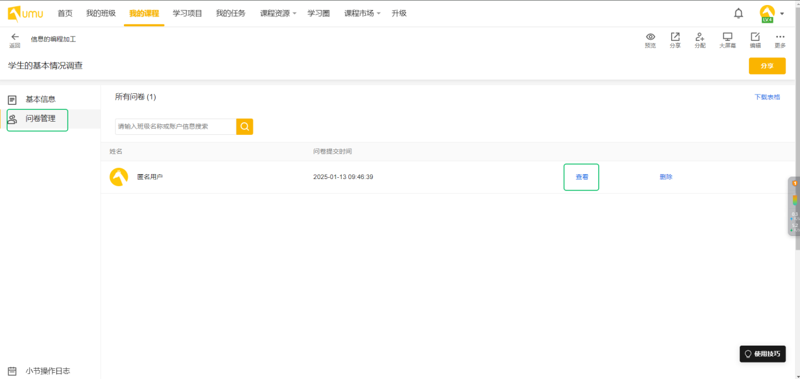
Task: Expand the 课程市场 dropdown menu
Action: (x=362, y=14)
